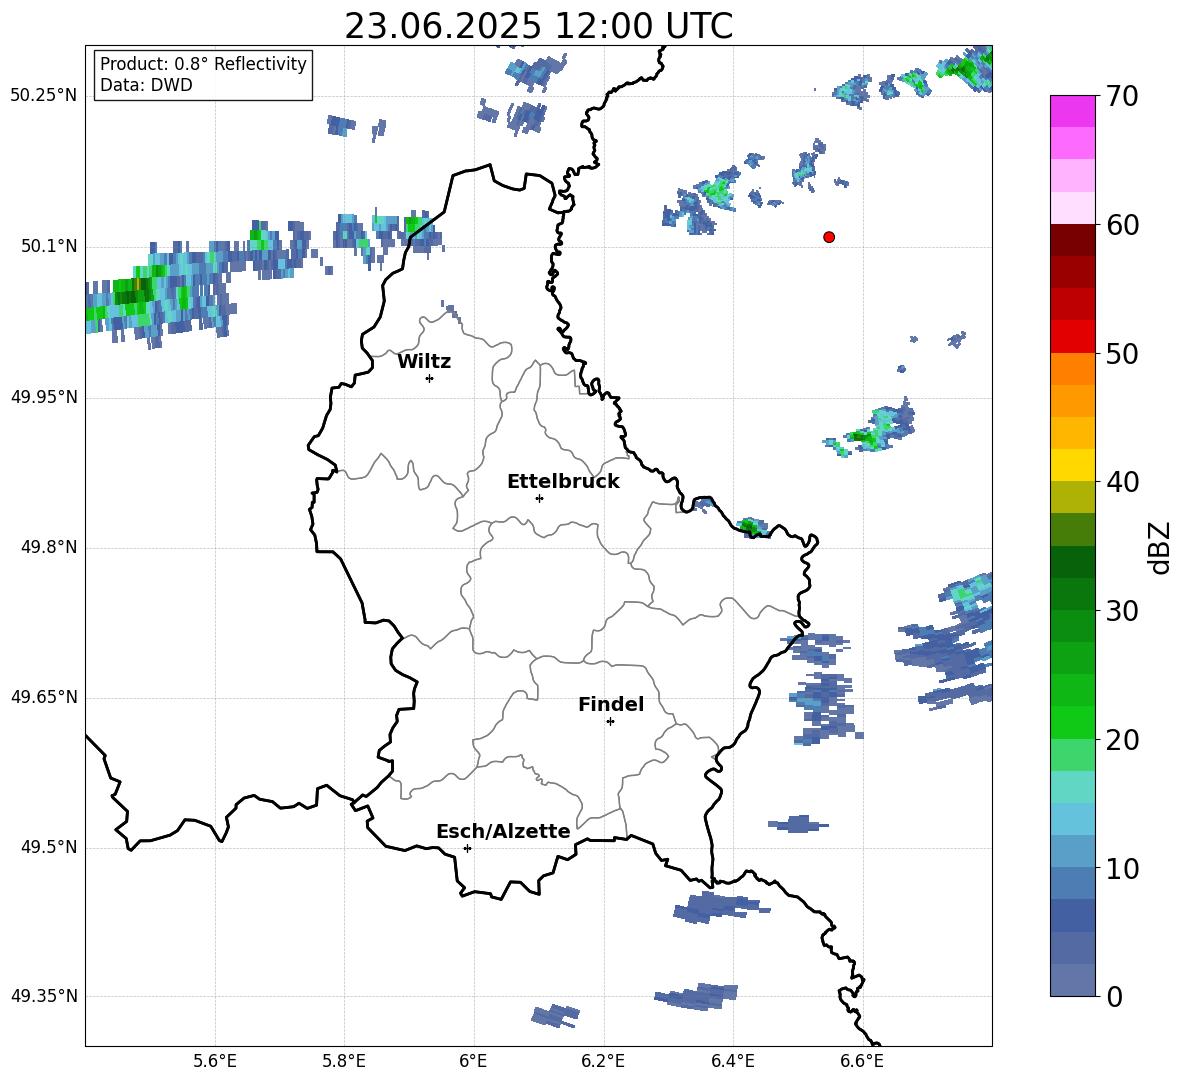Click the Data: DWD text

(x=146, y=85)
